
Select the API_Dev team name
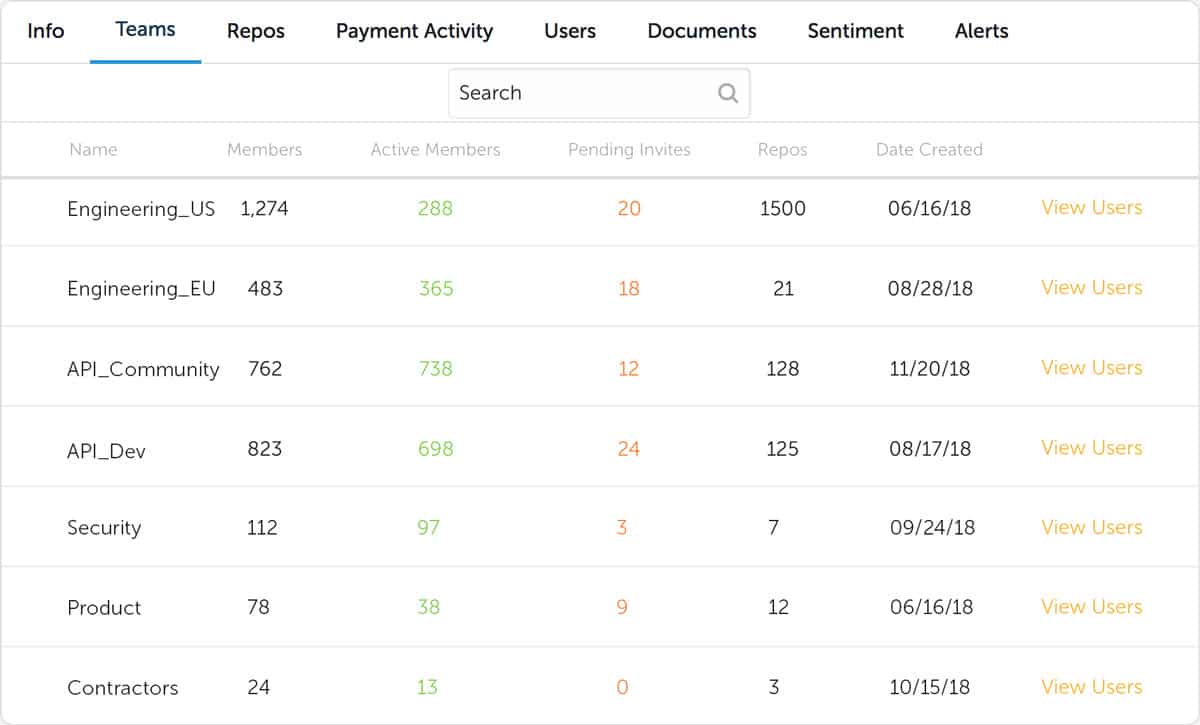point(106,450)
